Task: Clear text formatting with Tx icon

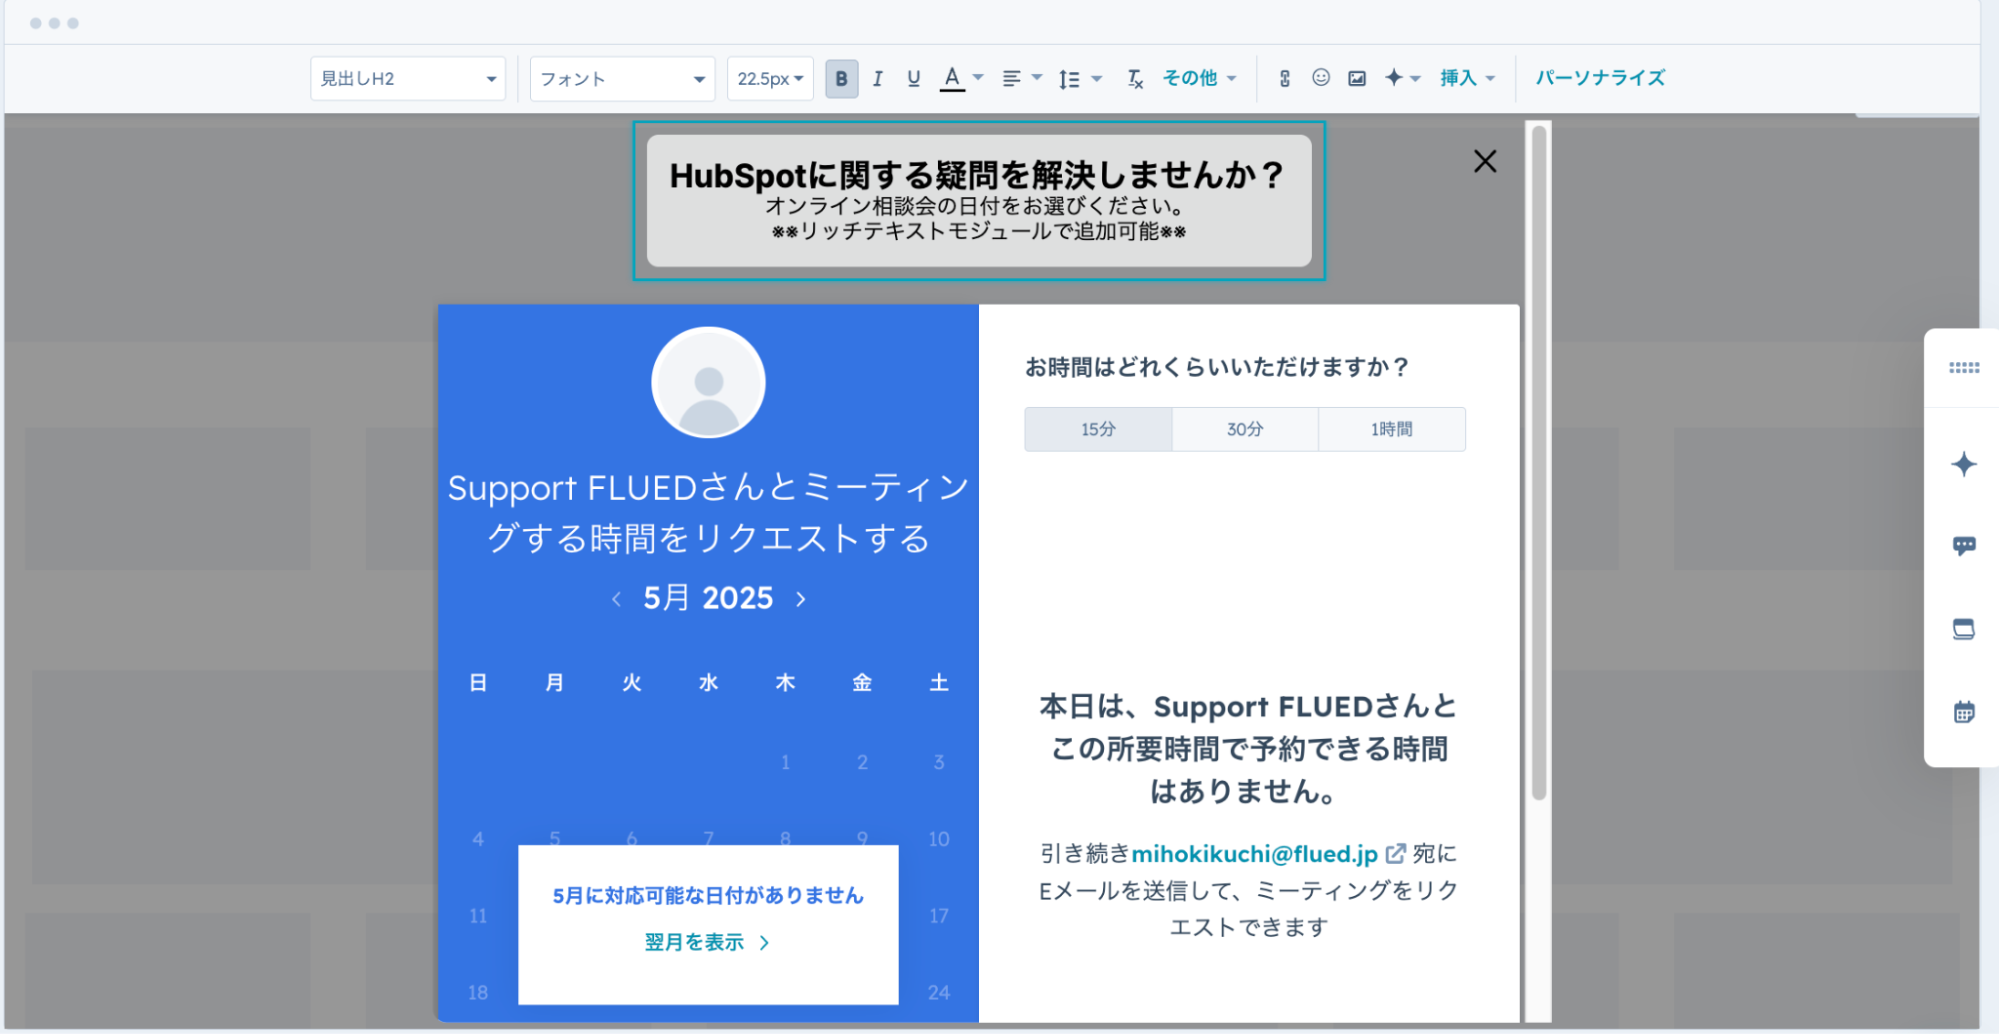Action: [1135, 79]
